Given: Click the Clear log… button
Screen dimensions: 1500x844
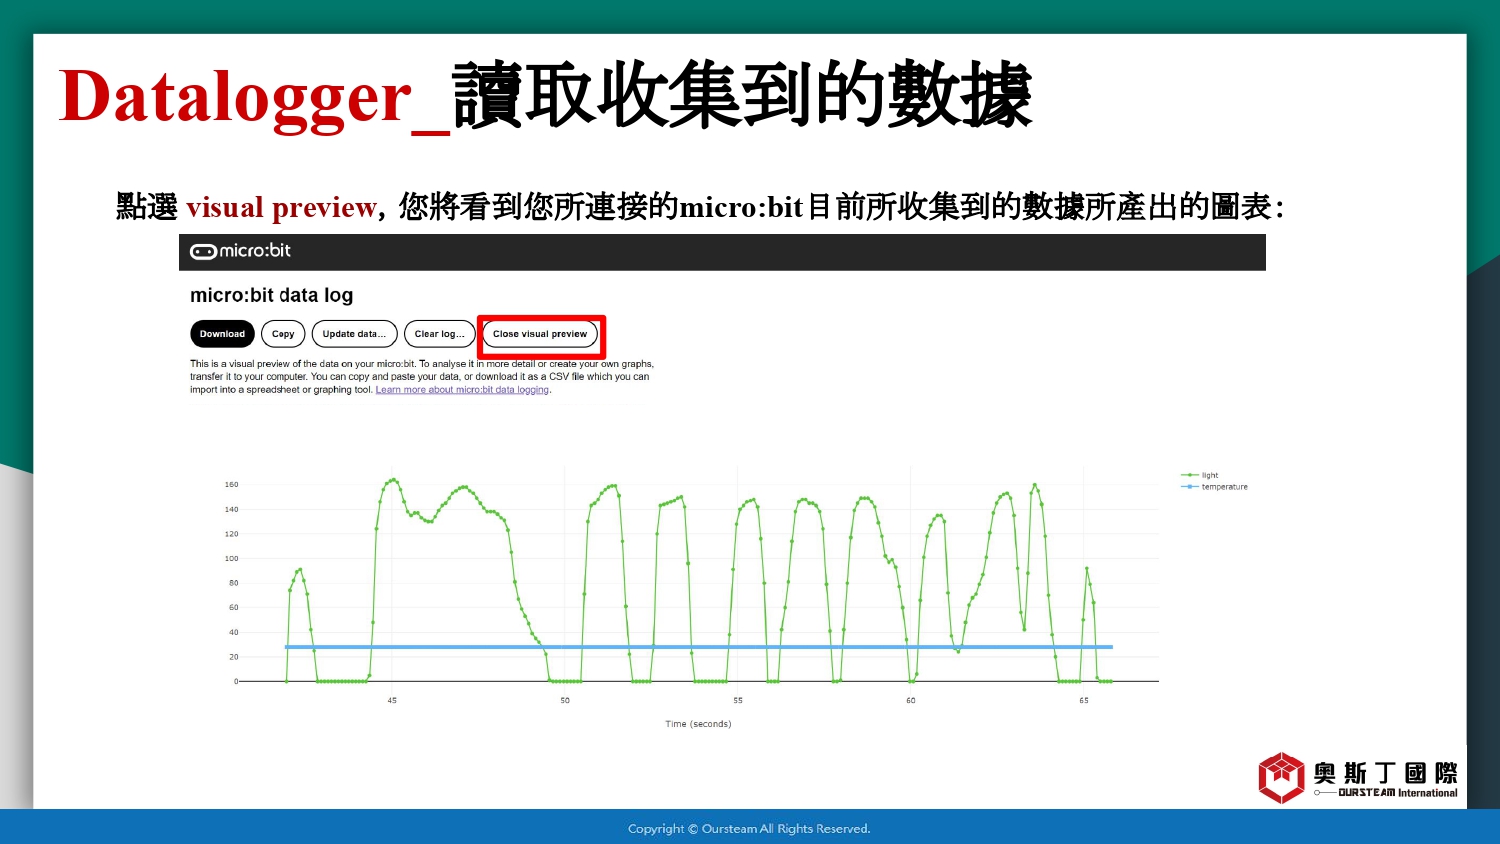Looking at the screenshot, I should tap(439, 334).
